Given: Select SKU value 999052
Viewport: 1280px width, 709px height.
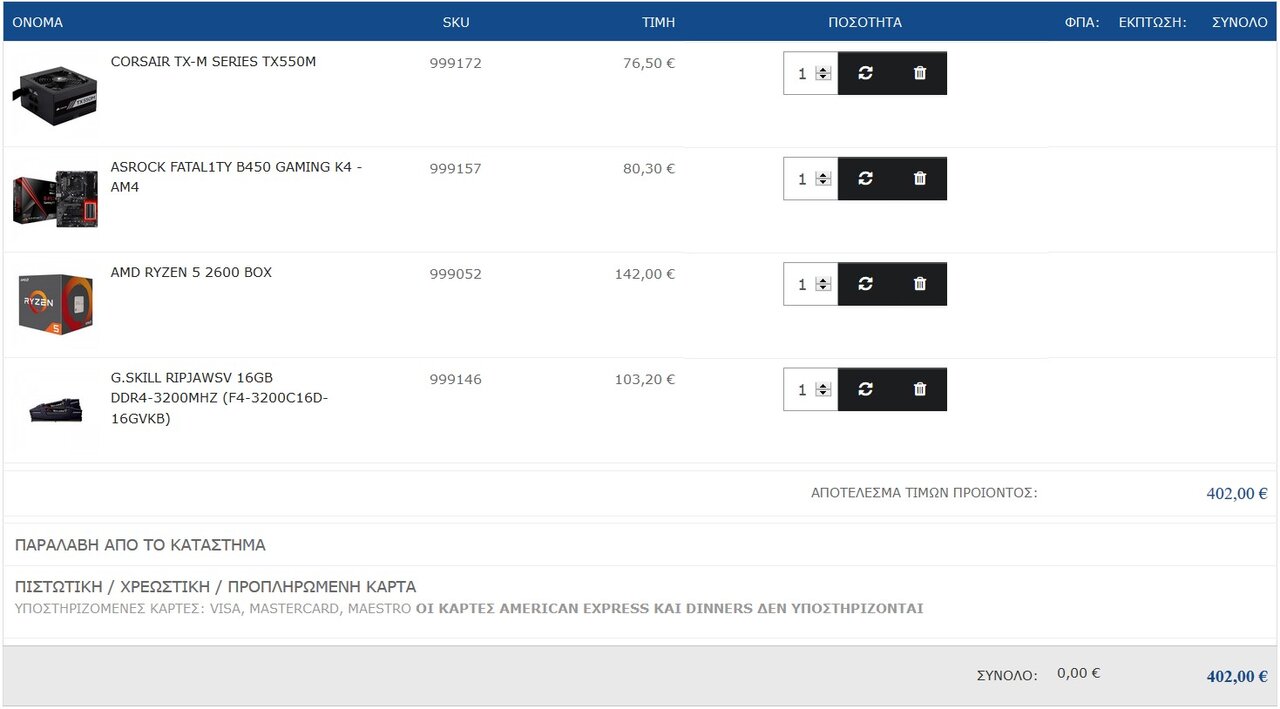Looking at the screenshot, I should [456, 274].
